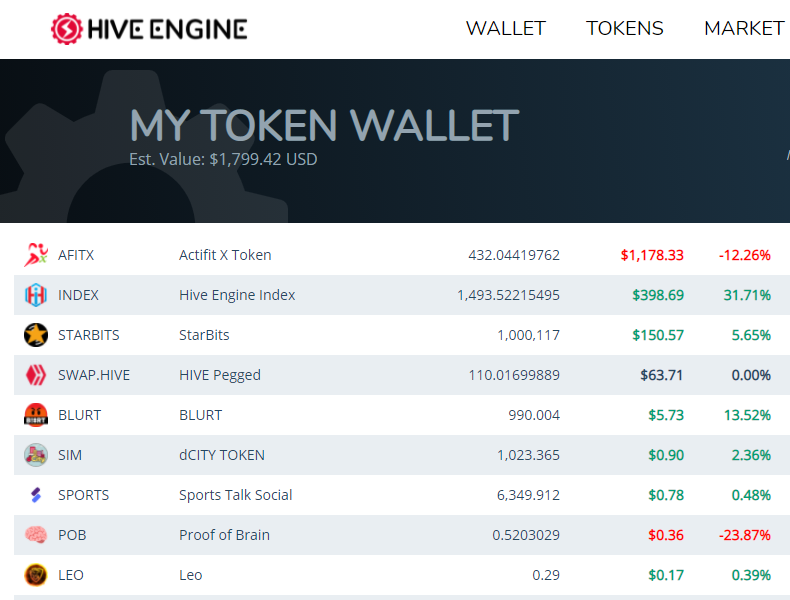Click the -23.87% change

click(745, 535)
